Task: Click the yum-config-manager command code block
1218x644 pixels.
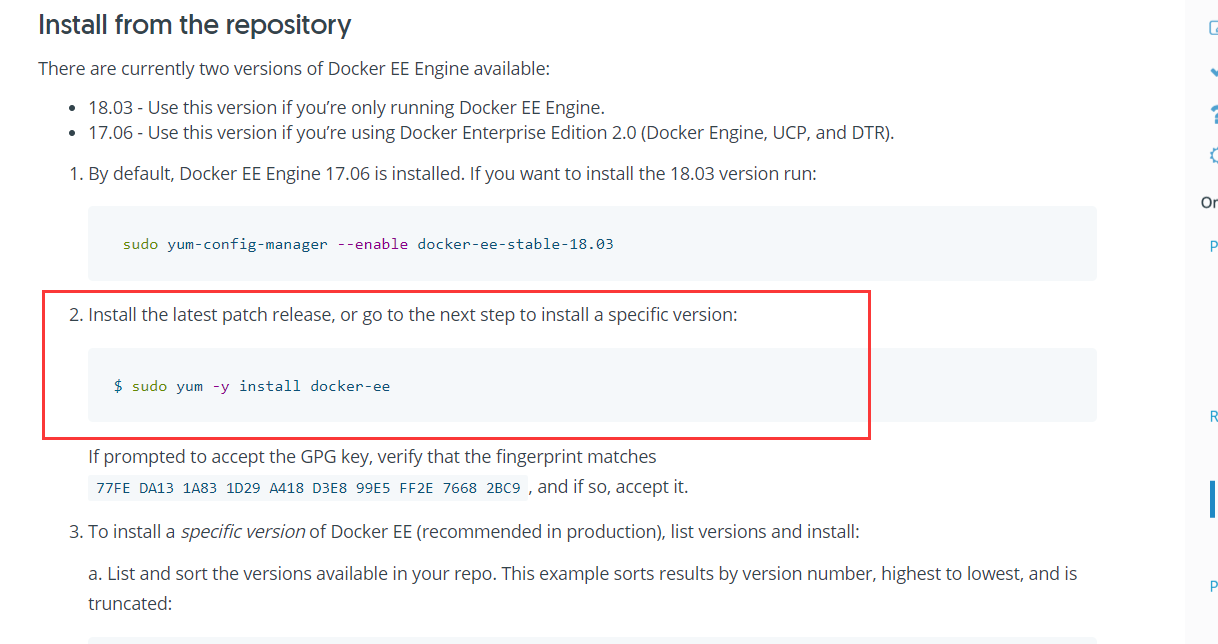Action: click(592, 243)
